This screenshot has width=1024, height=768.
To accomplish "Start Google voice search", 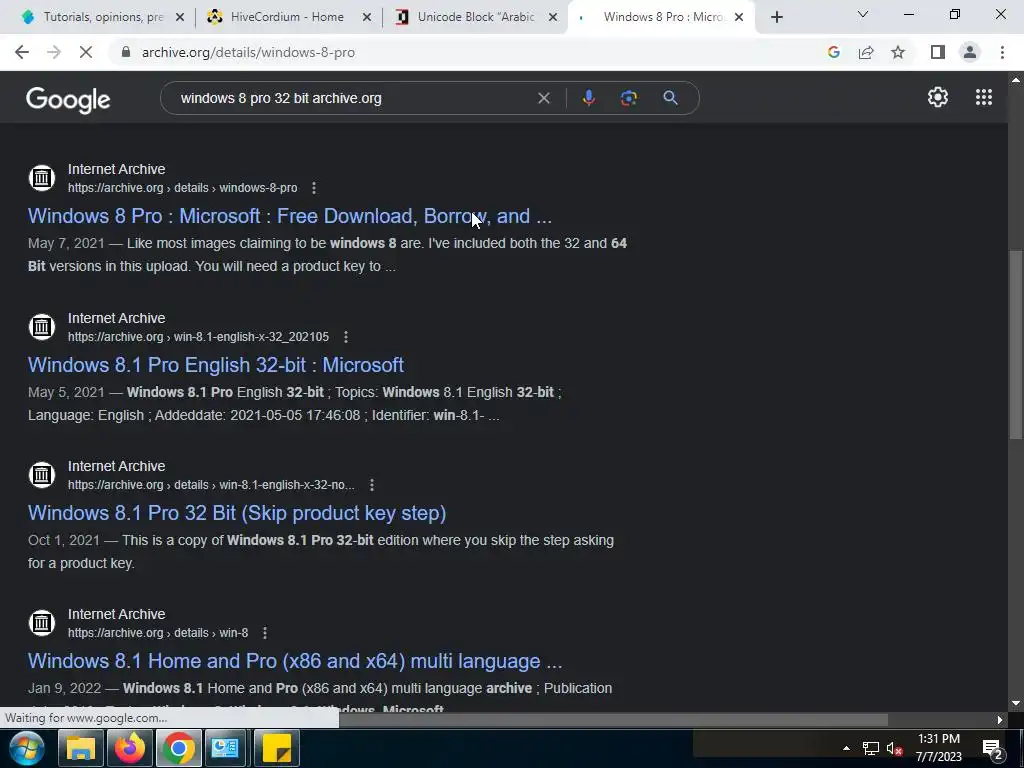I will click(x=588, y=98).
